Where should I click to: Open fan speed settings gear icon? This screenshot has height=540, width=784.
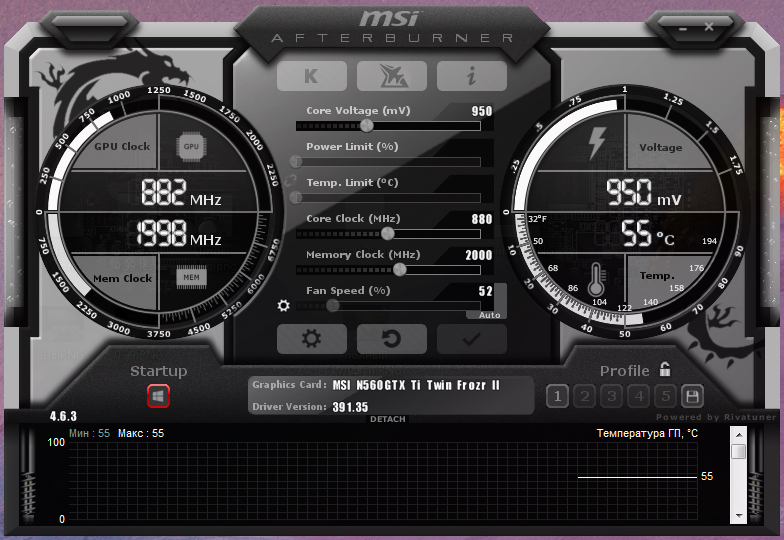pos(284,305)
